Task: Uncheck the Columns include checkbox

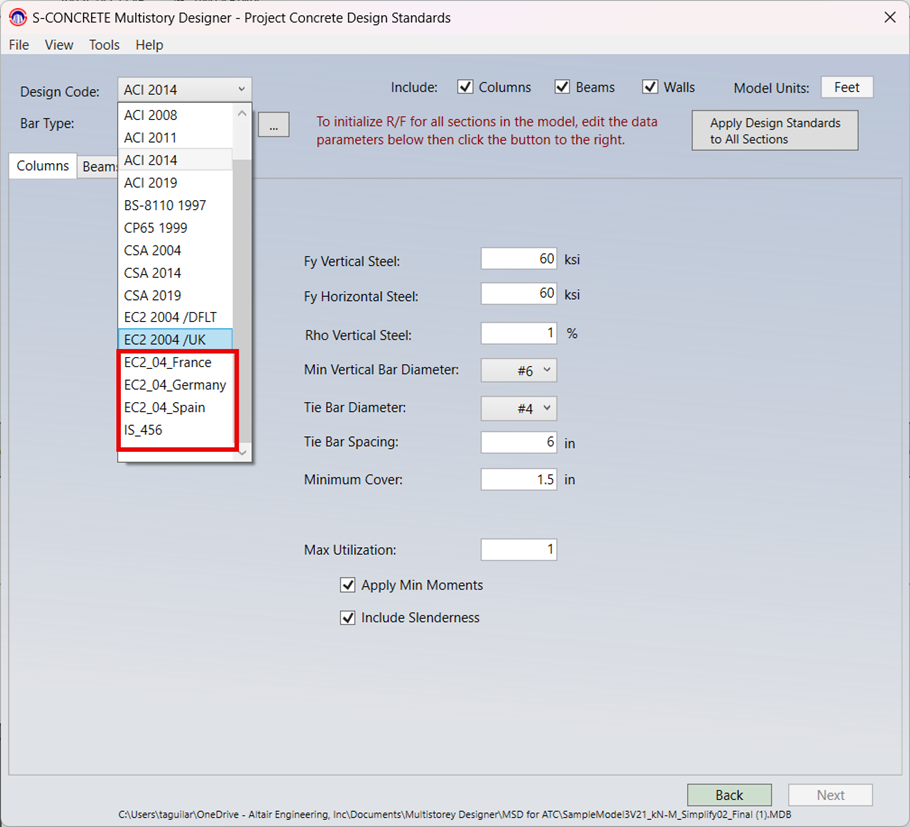Action: (465, 87)
